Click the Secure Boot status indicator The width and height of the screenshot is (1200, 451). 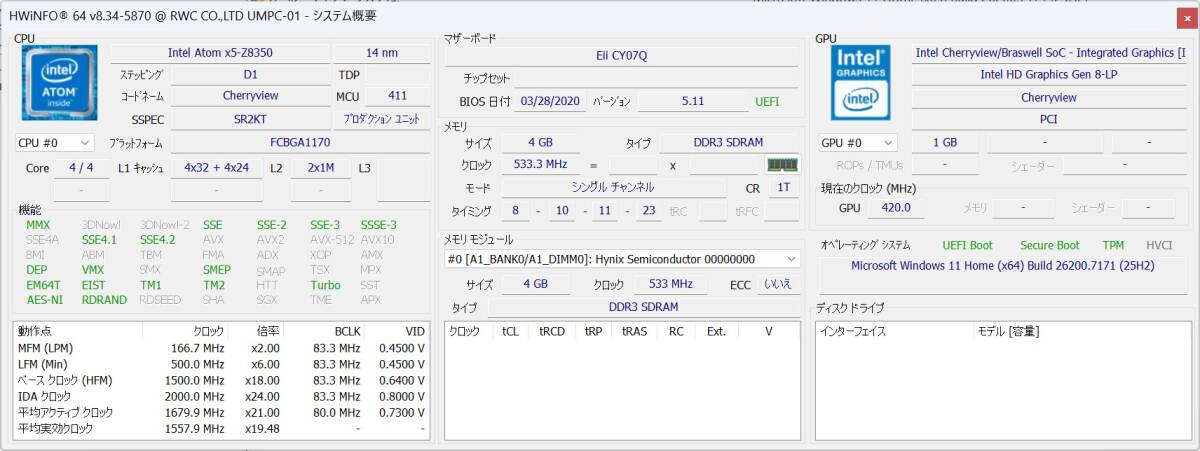[x=1049, y=245]
